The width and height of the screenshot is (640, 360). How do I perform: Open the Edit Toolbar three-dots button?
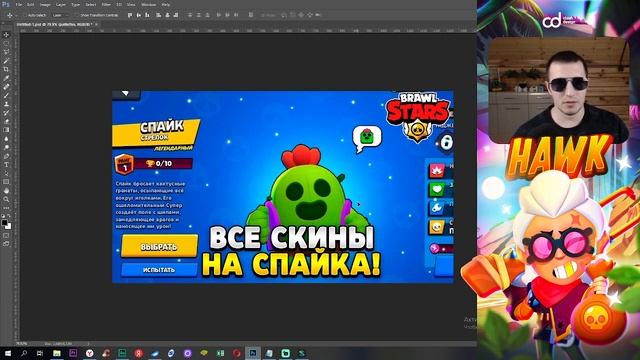pyautogui.click(x=7, y=208)
